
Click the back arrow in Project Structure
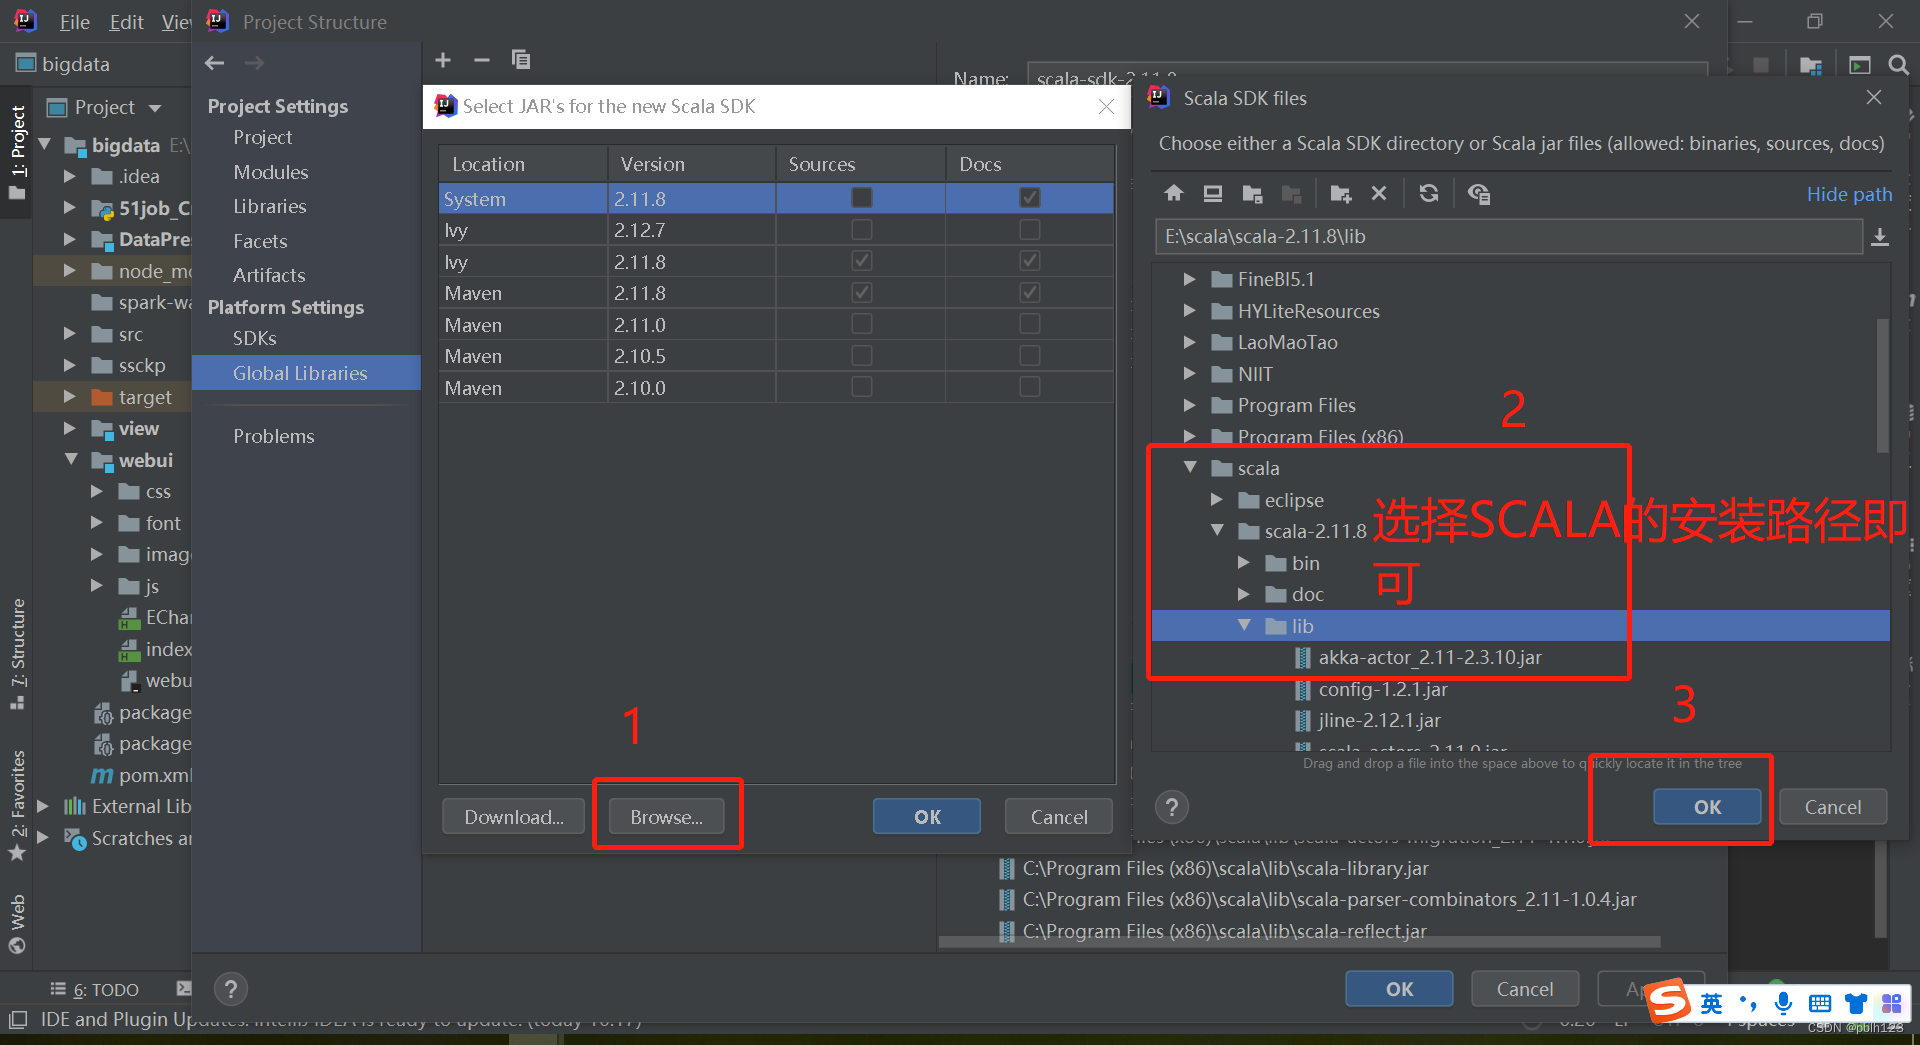pyautogui.click(x=214, y=63)
